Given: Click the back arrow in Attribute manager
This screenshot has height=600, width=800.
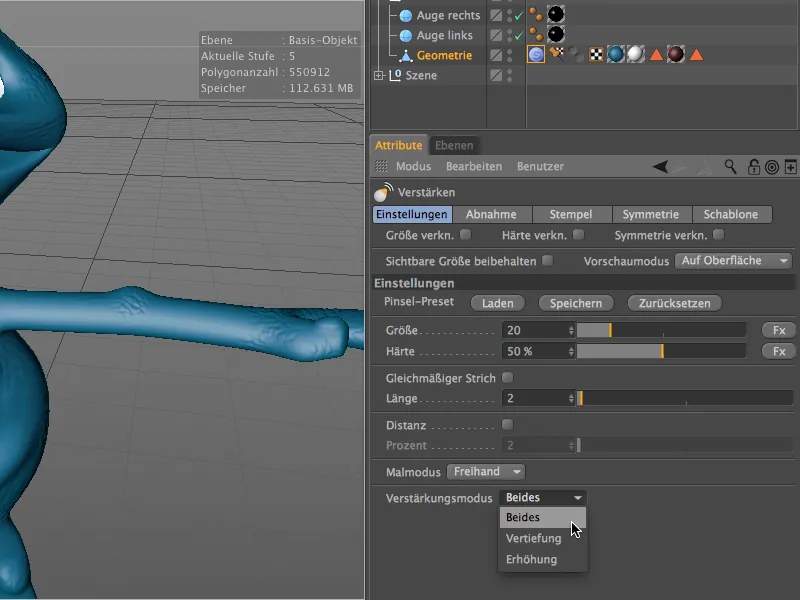Looking at the screenshot, I should 660,166.
